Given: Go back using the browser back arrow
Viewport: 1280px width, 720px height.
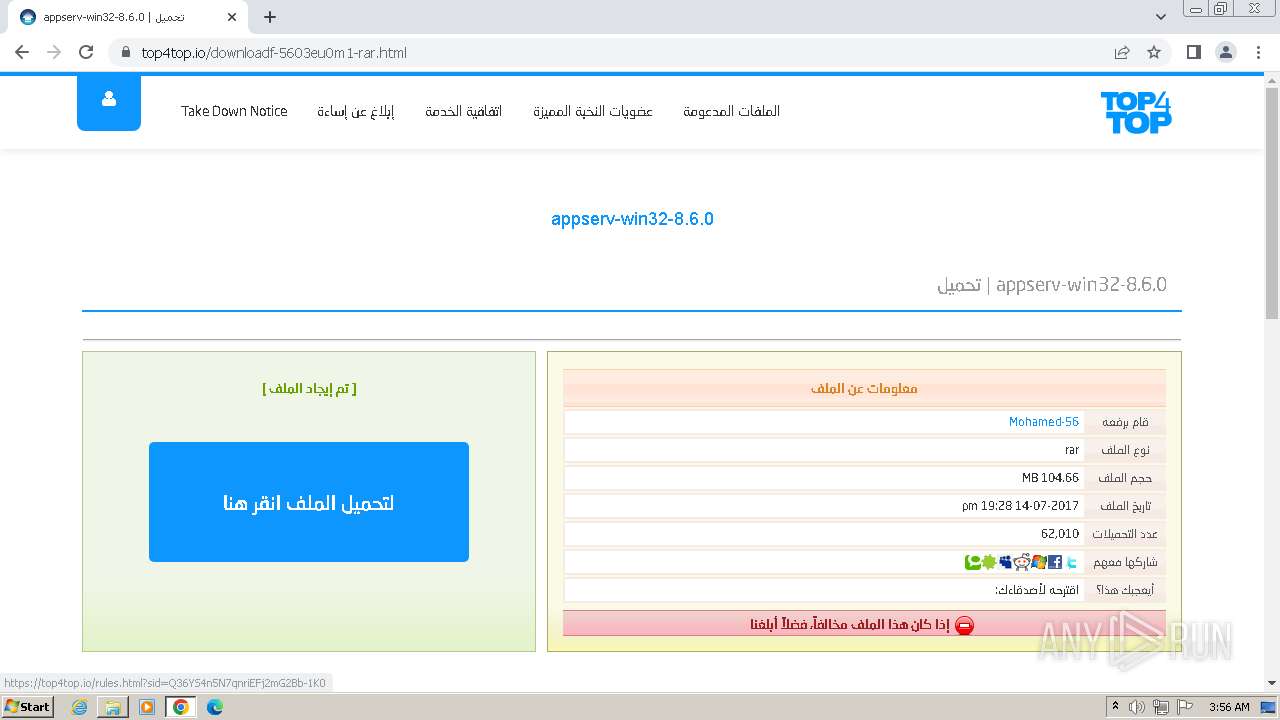Looking at the screenshot, I should [x=22, y=52].
